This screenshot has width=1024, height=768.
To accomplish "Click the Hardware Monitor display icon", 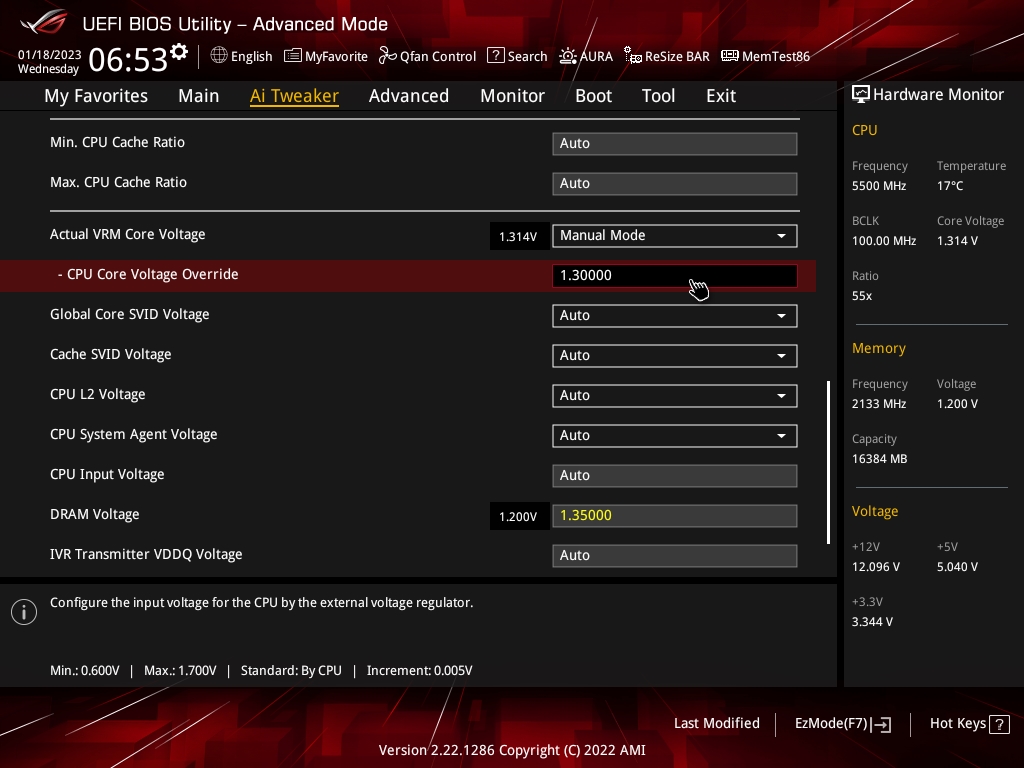I will pos(861,95).
